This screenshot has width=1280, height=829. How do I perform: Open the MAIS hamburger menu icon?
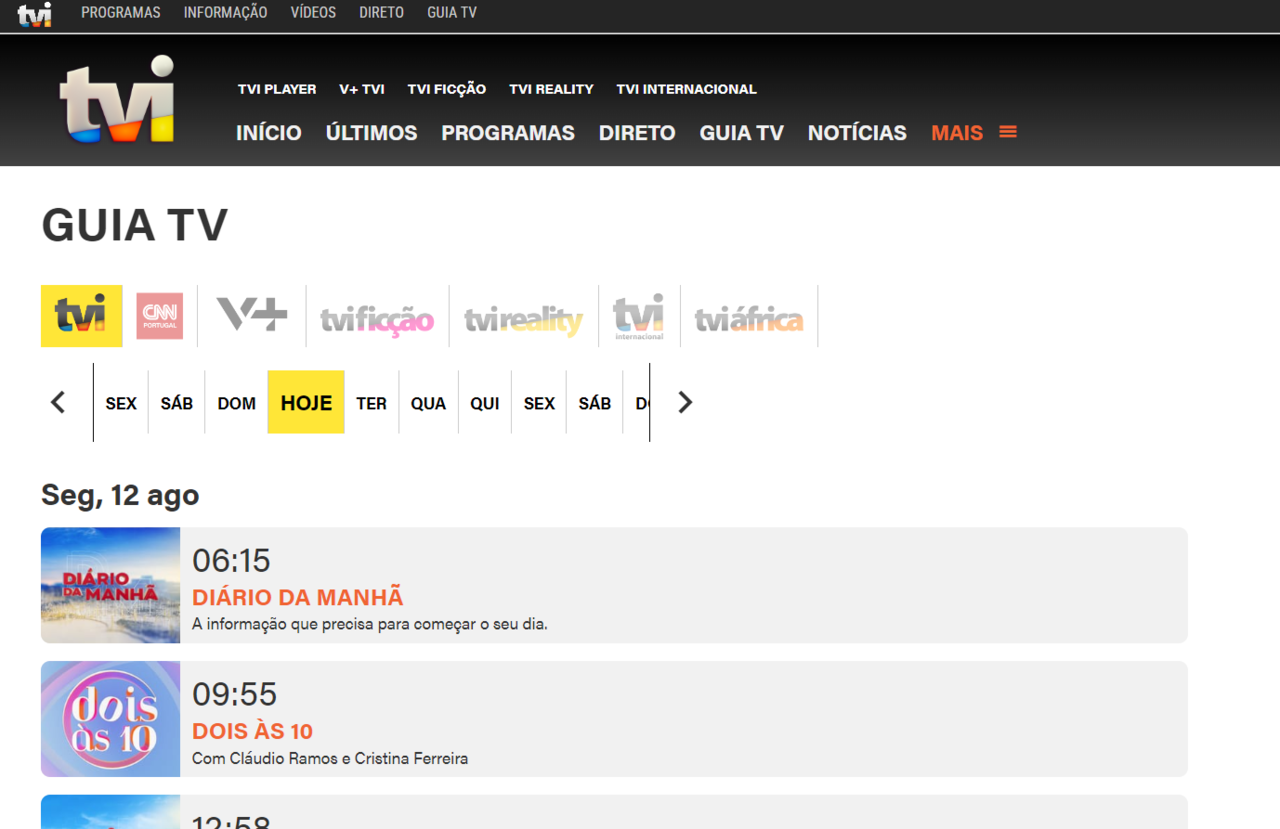[1008, 132]
